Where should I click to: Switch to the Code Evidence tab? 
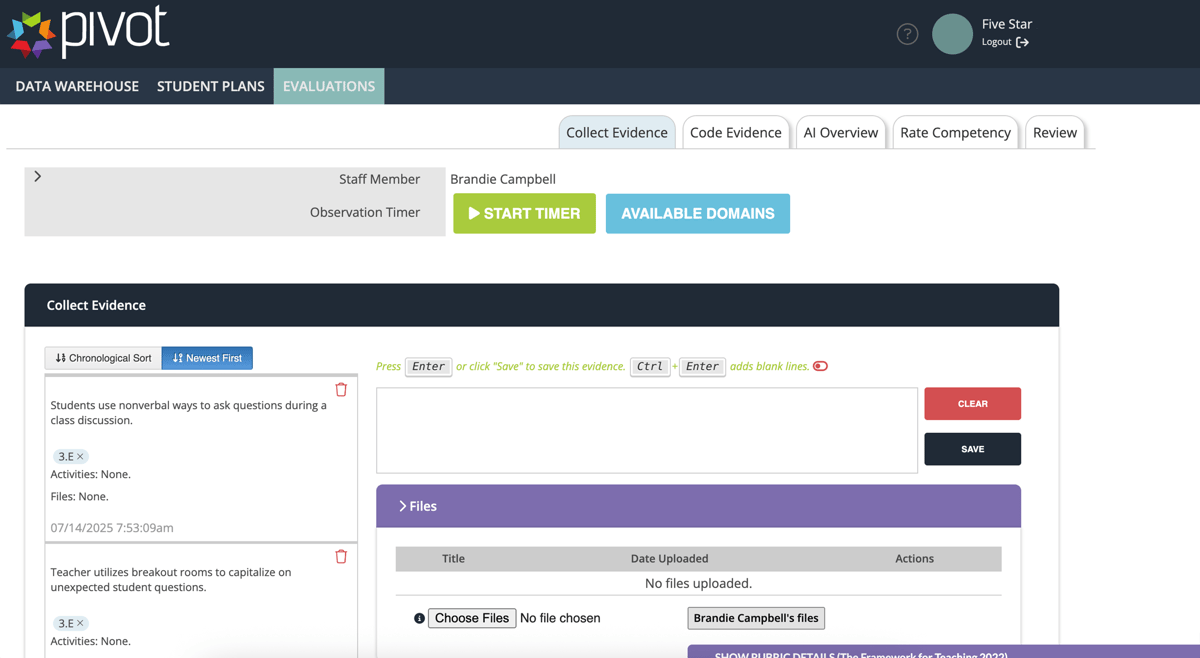[x=736, y=131]
